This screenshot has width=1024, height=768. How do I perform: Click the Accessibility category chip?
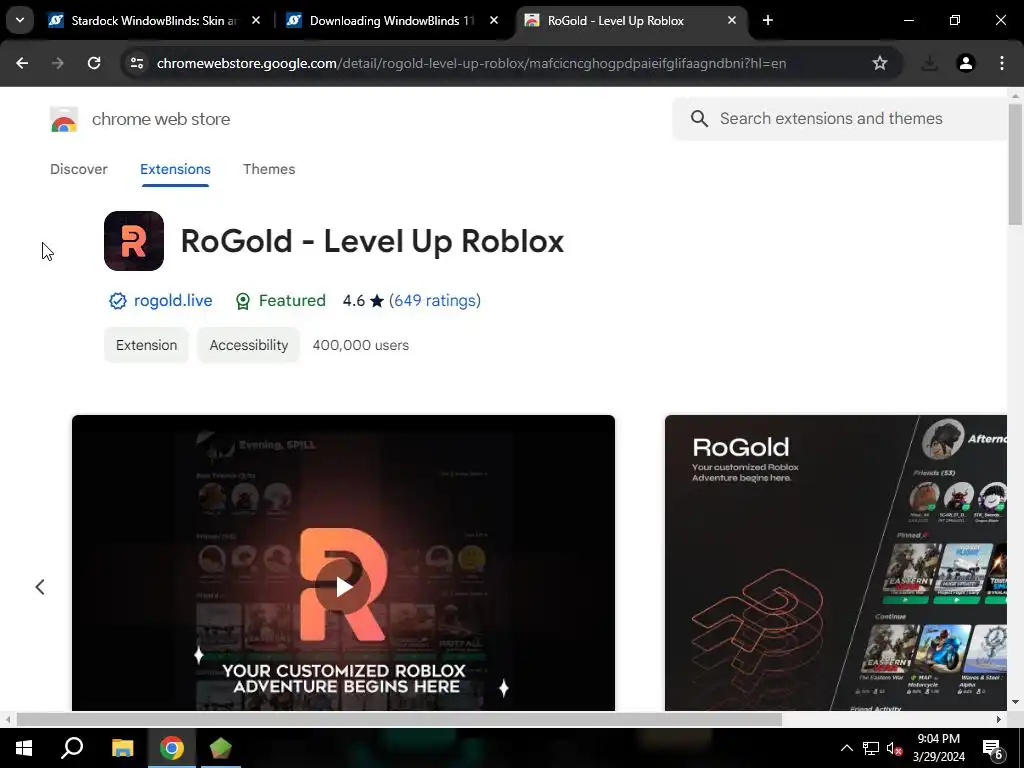click(x=249, y=345)
